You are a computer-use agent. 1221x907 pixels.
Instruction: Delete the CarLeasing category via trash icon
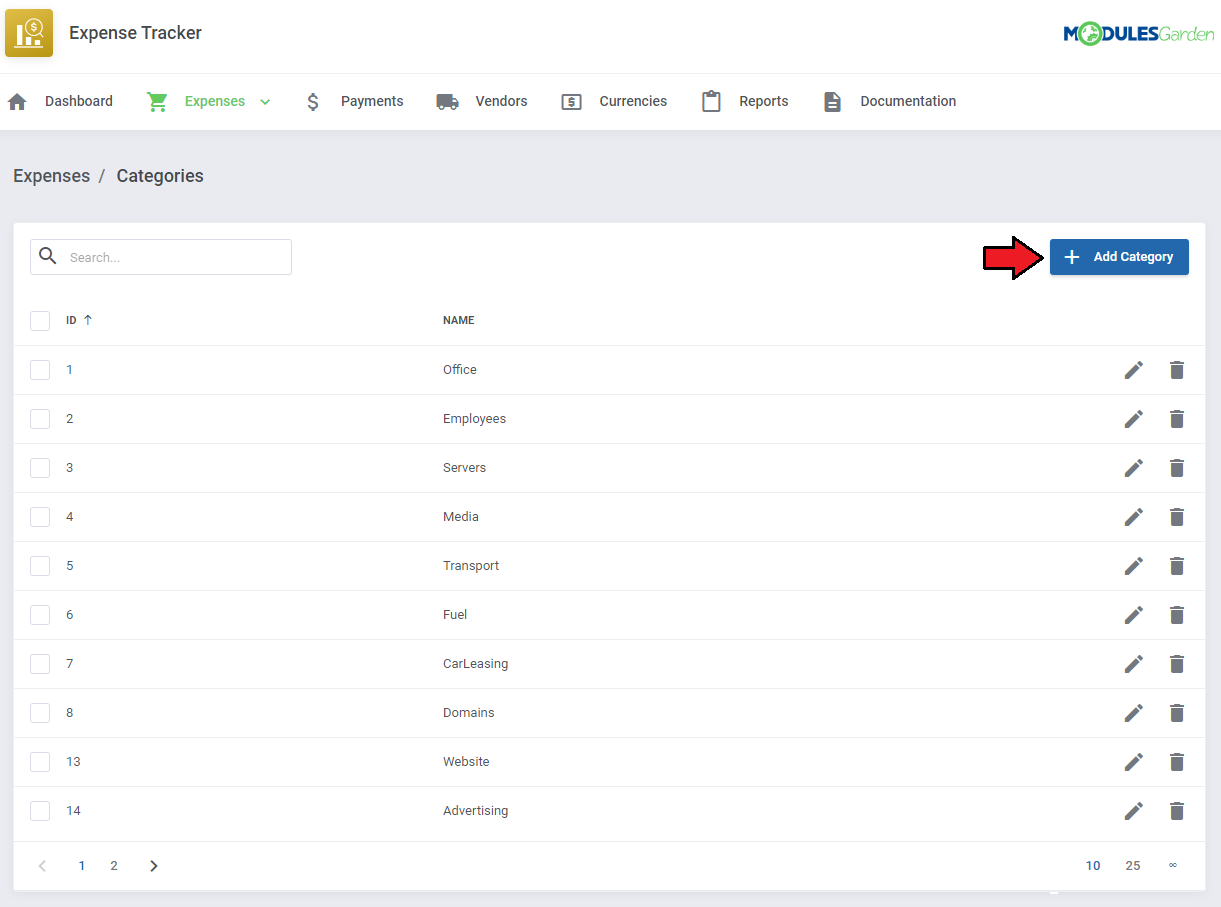coord(1177,664)
